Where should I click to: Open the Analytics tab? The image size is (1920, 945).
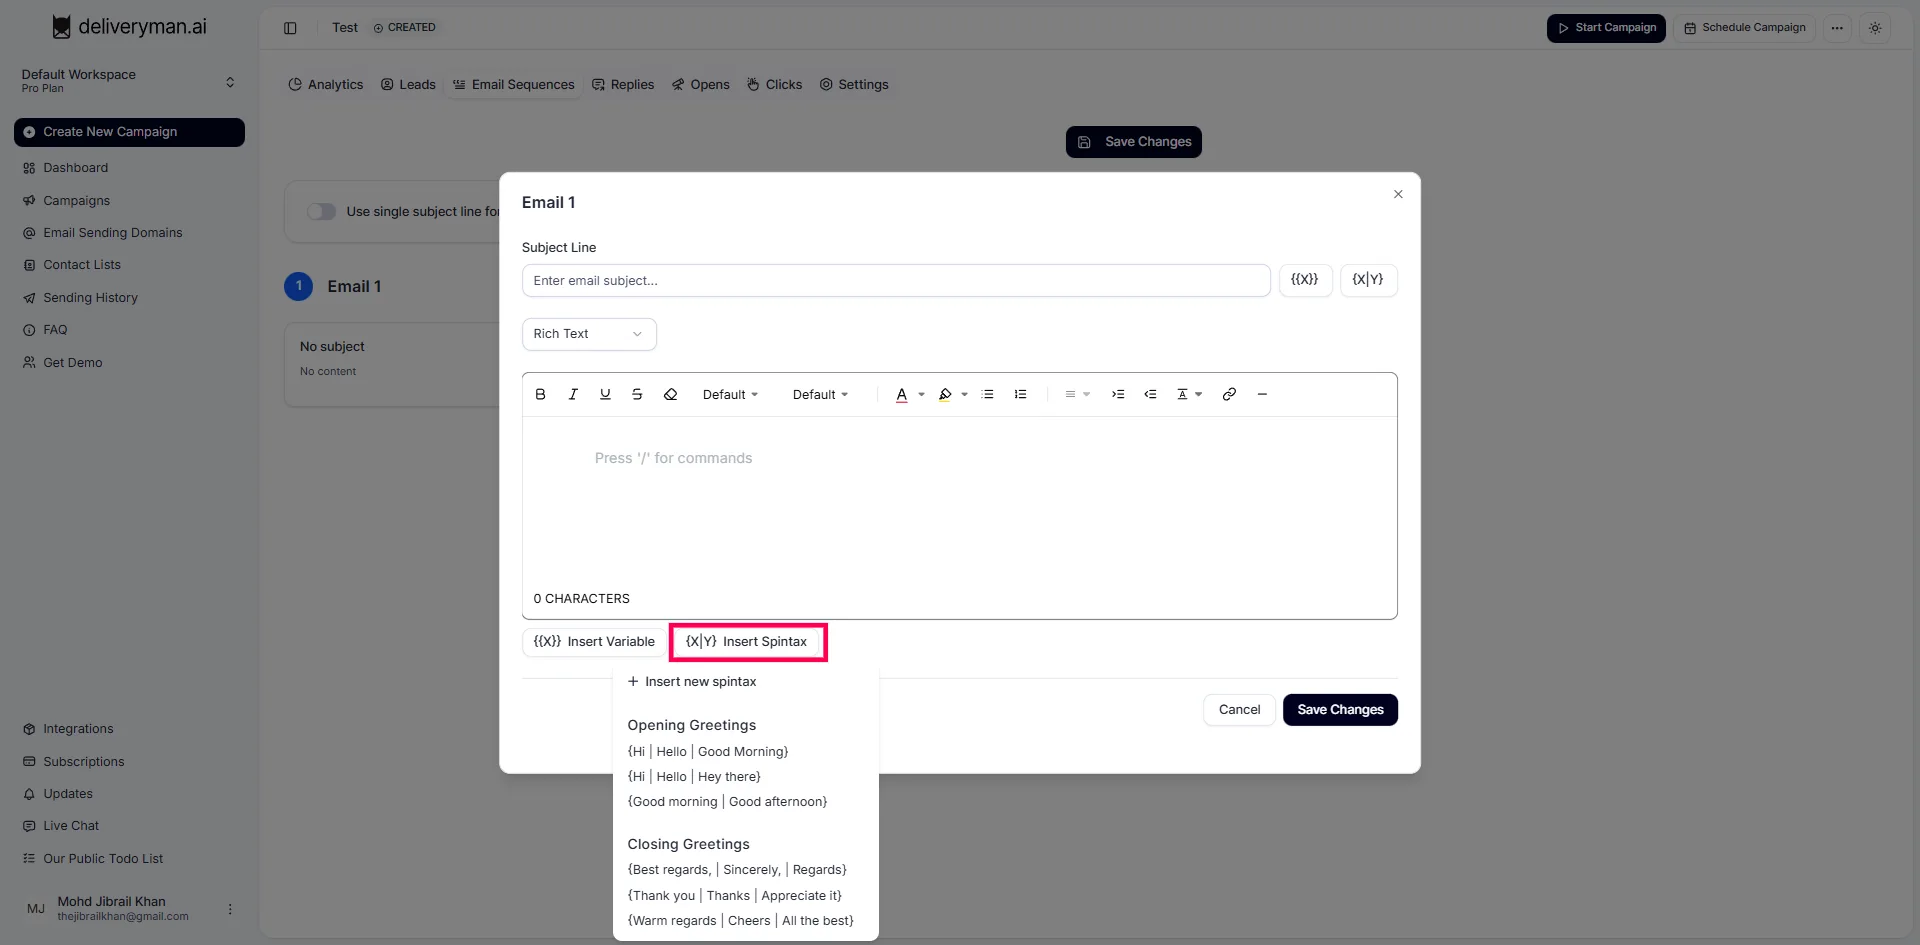point(326,85)
